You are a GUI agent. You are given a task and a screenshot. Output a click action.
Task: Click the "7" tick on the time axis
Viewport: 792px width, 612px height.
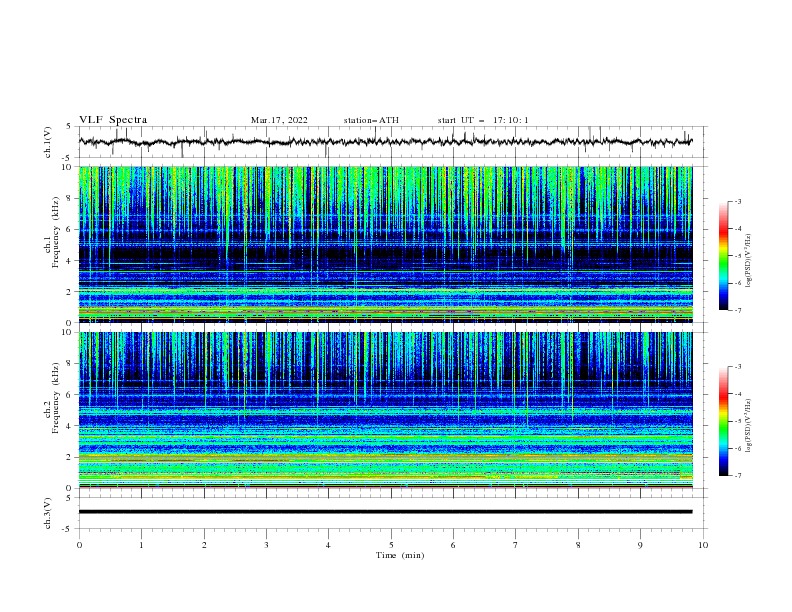(516, 545)
